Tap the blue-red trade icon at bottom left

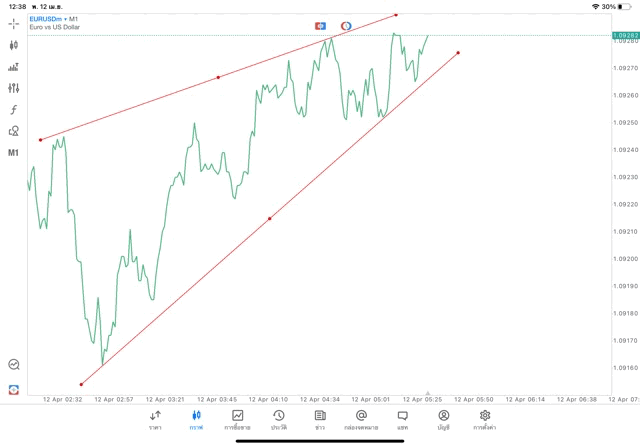point(13,389)
